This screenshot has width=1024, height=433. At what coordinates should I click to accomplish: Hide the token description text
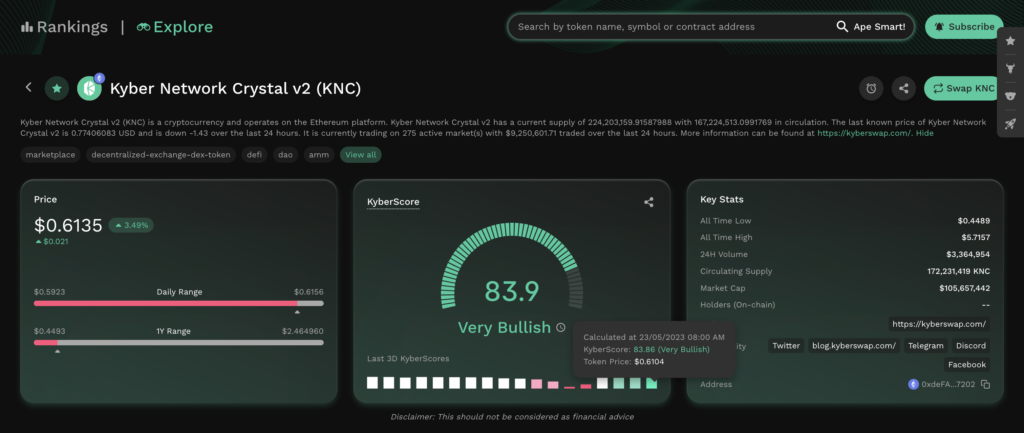point(924,133)
